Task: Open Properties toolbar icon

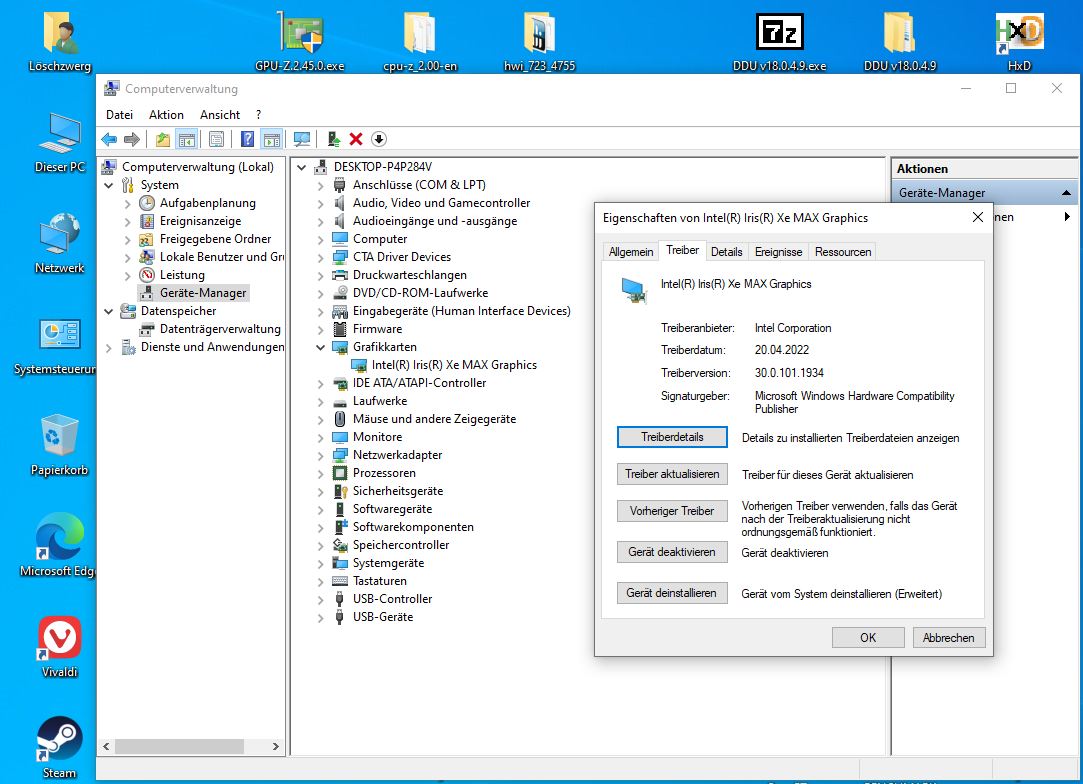Action: (216, 140)
